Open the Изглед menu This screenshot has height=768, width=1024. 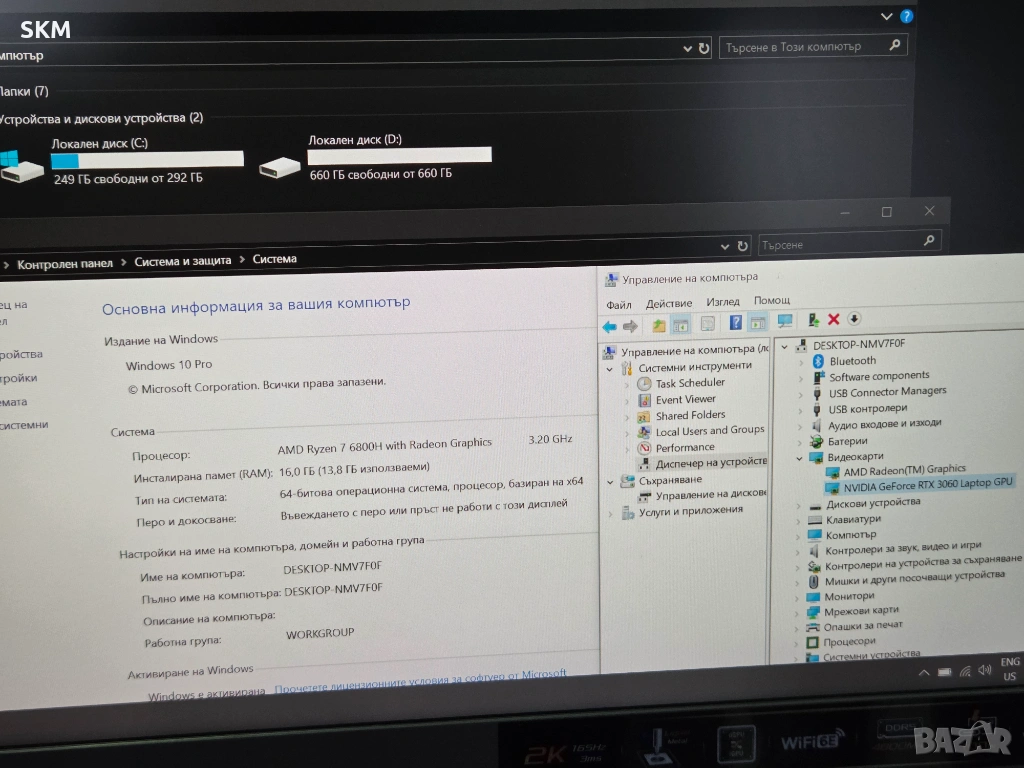(722, 301)
